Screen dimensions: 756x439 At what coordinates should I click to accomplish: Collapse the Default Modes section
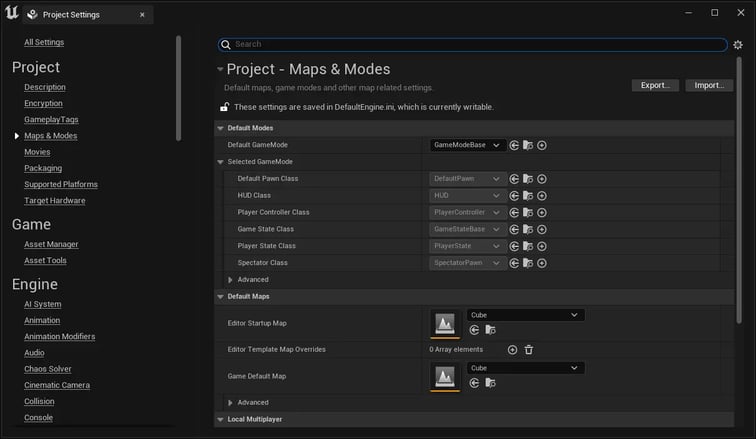tap(220, 128)
